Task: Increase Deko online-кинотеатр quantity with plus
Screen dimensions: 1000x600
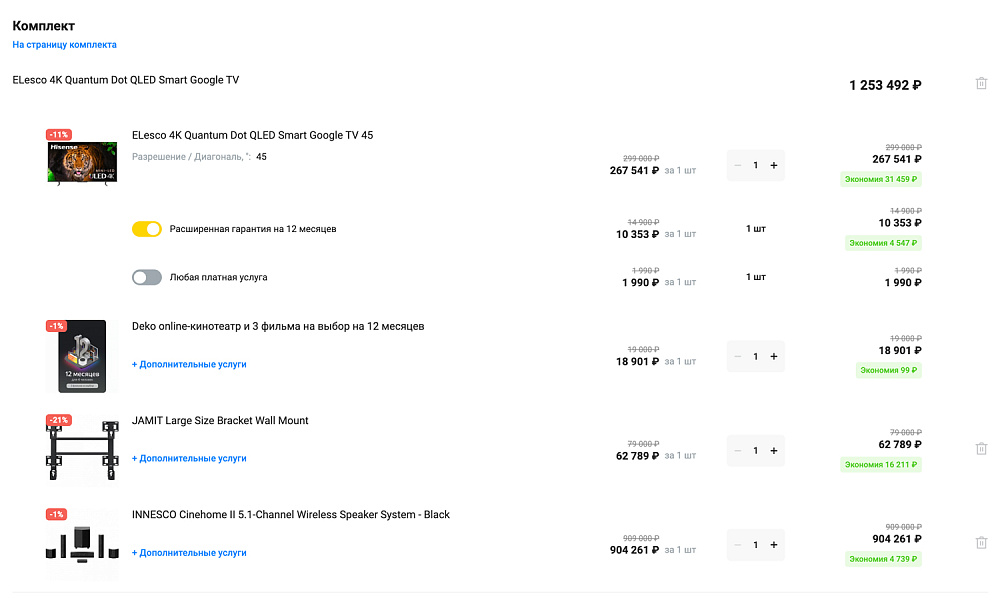Action: coord(774,357)
